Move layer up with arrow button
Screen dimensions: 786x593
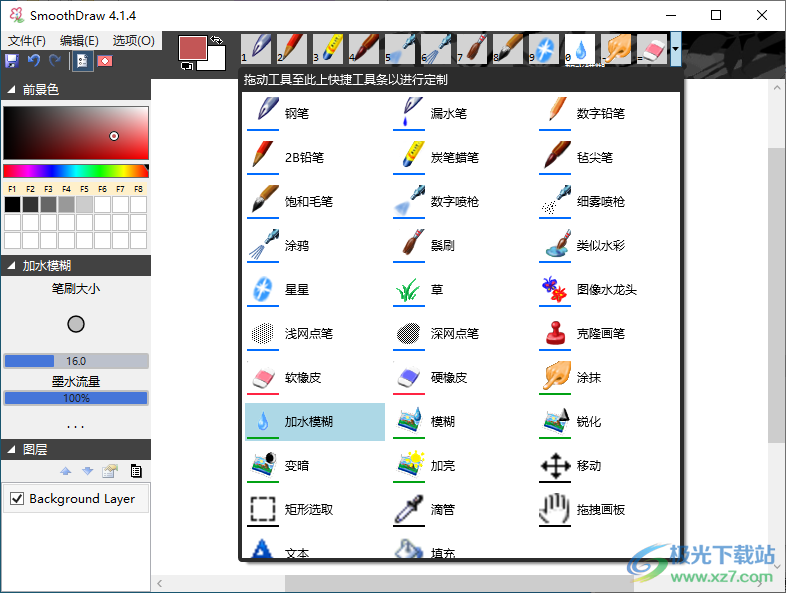coord(66,471)
